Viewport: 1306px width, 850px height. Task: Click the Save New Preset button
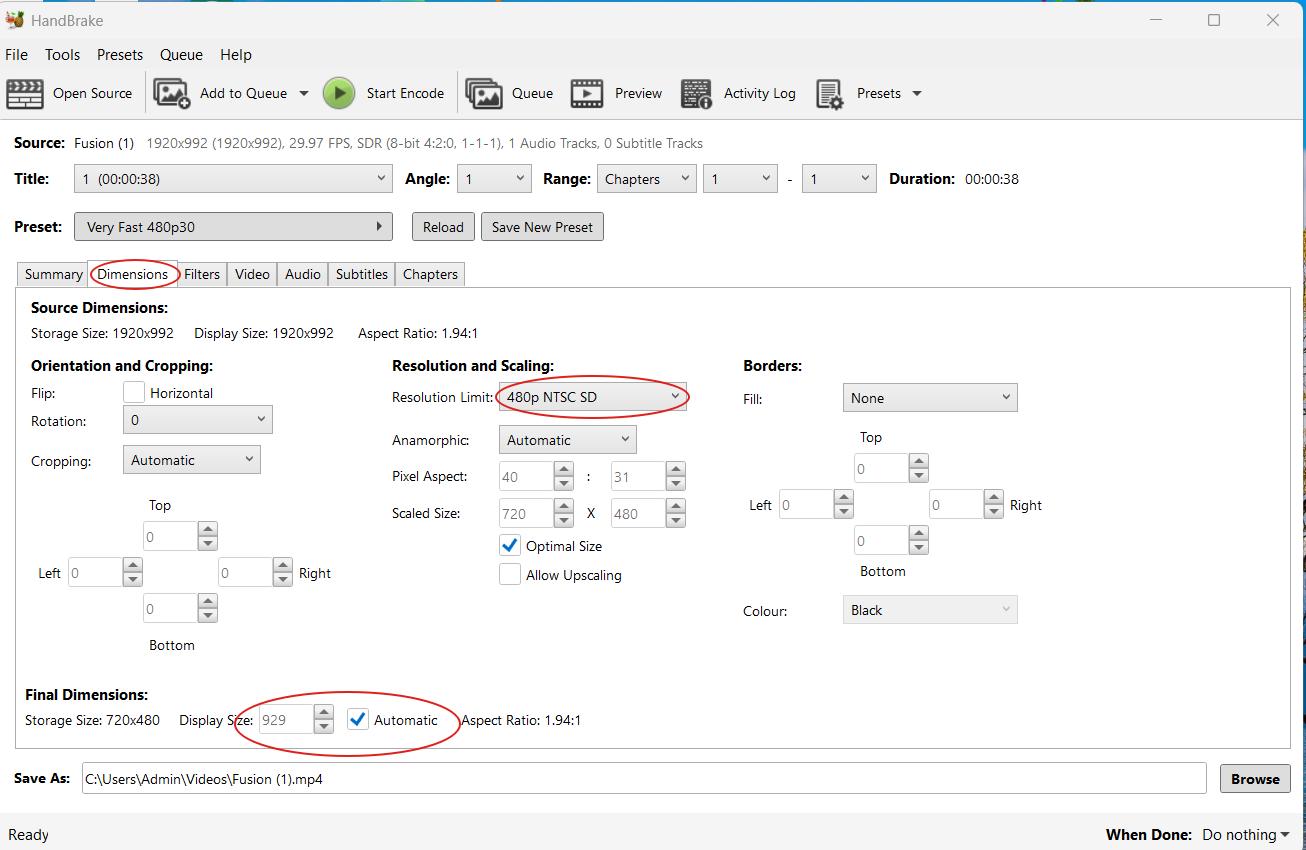[x=542, y=227]
